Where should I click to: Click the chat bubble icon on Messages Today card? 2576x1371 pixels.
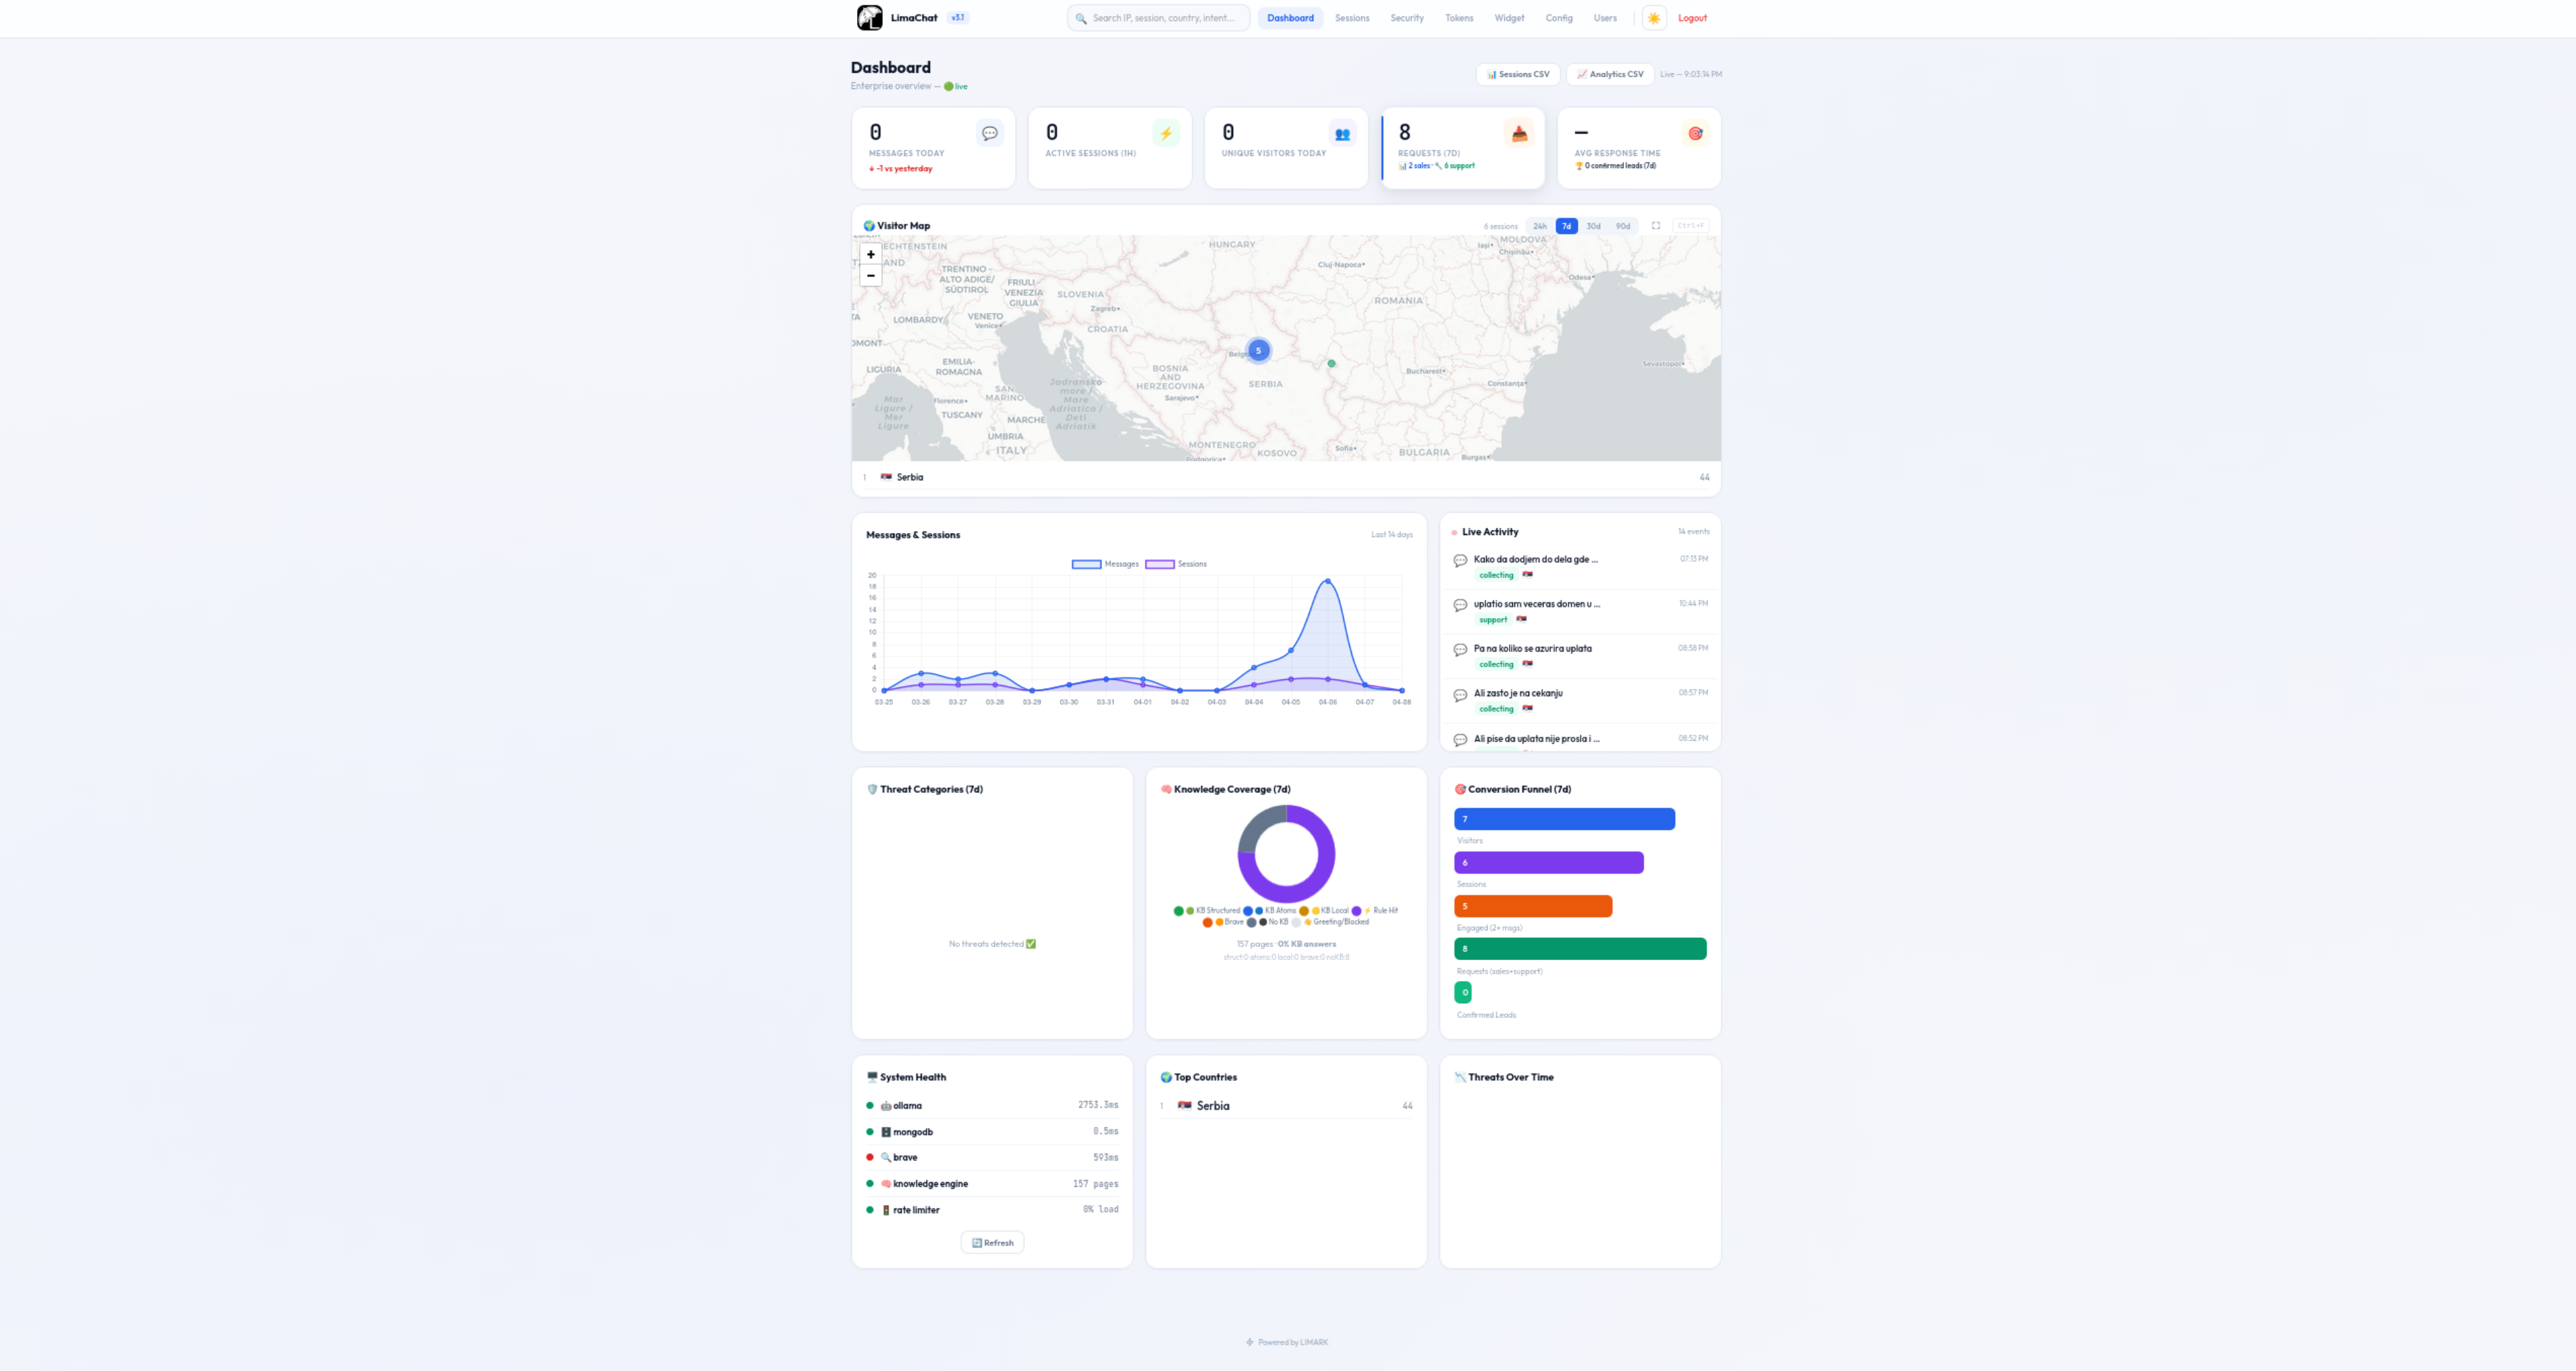[x=989, y=133]
